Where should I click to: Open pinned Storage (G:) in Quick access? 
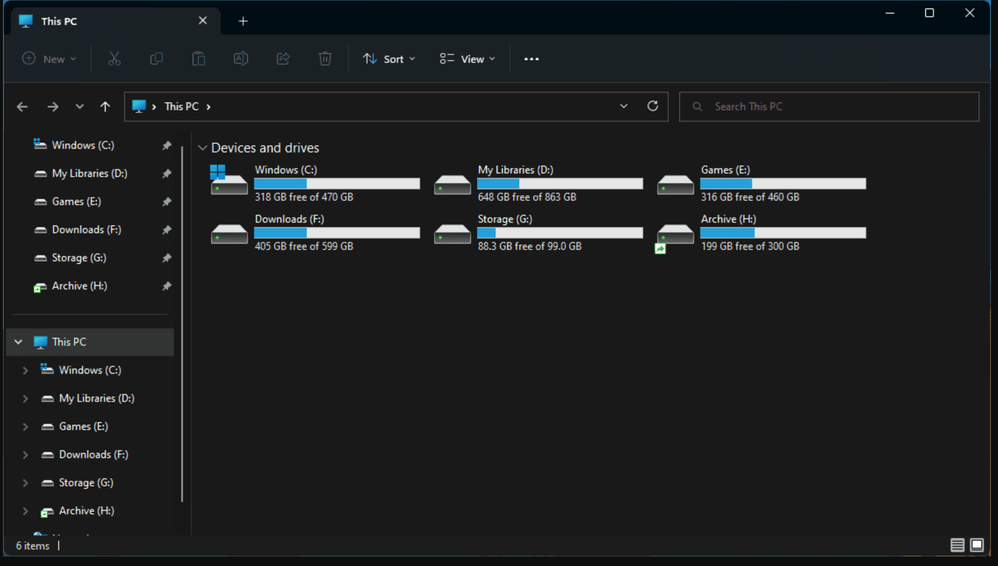(79, 258)
